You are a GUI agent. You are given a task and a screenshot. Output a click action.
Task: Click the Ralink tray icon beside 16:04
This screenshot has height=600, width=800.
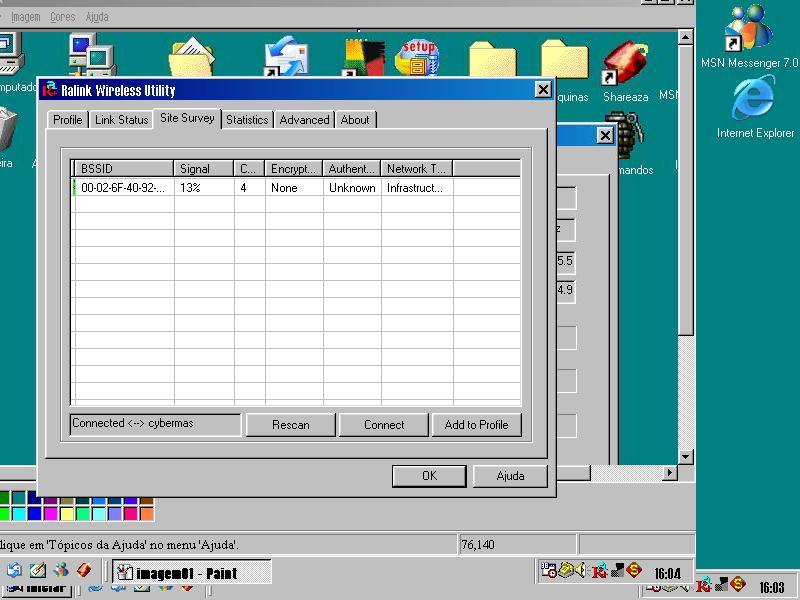tap(599, 570)
